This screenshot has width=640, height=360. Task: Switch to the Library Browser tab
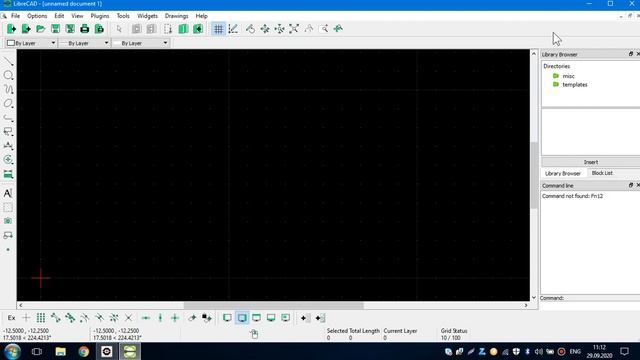pyautogui.click(x=563, y=173)
